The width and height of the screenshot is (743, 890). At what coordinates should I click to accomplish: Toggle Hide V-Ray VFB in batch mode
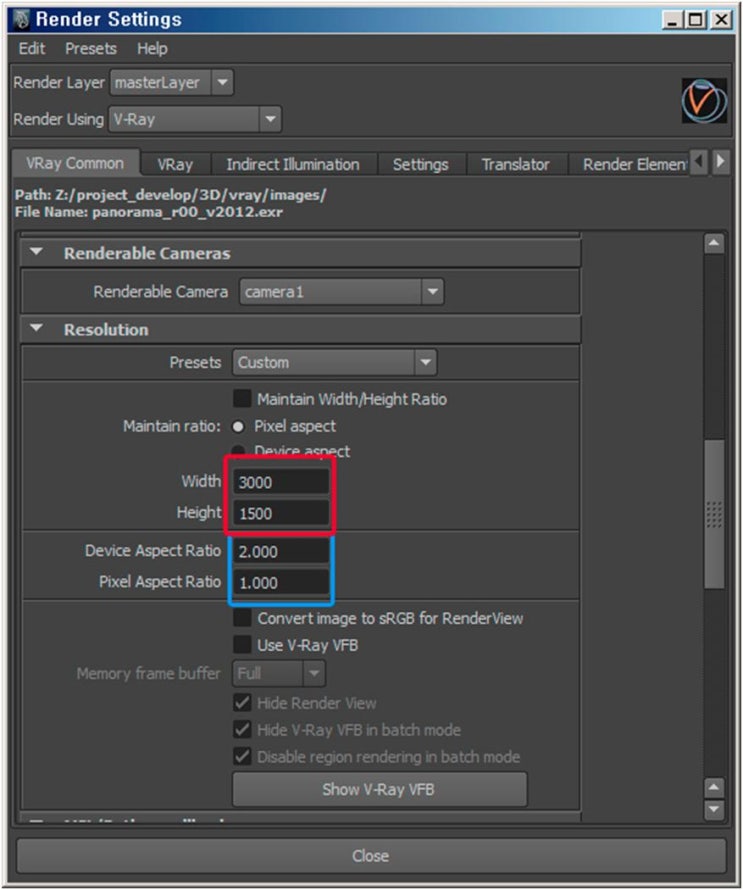(x=242, y=729)
